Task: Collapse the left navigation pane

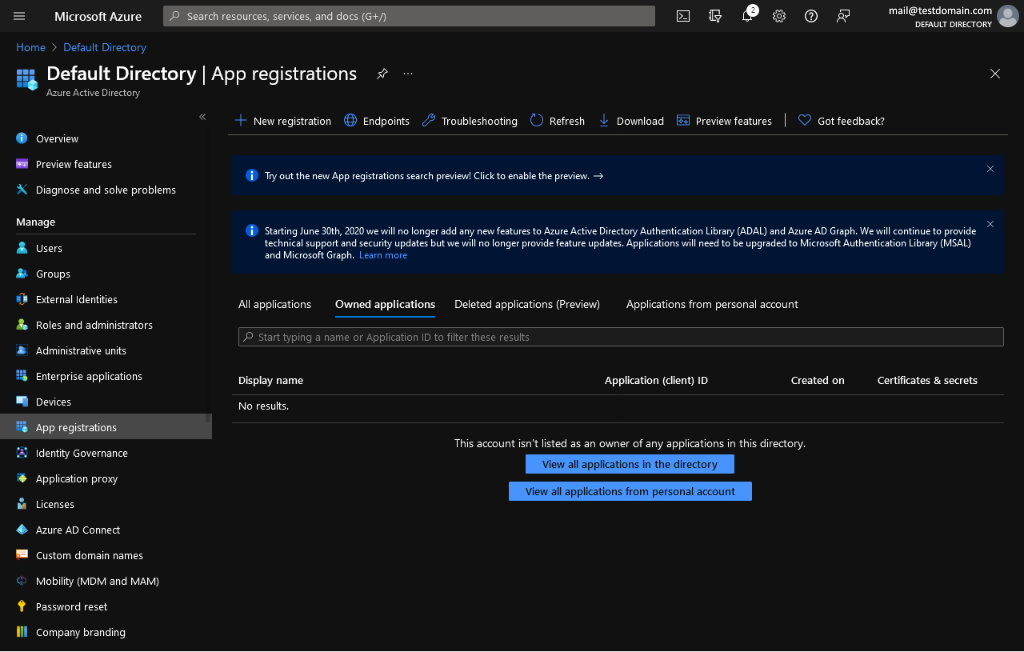Action: tap(202, 116)
